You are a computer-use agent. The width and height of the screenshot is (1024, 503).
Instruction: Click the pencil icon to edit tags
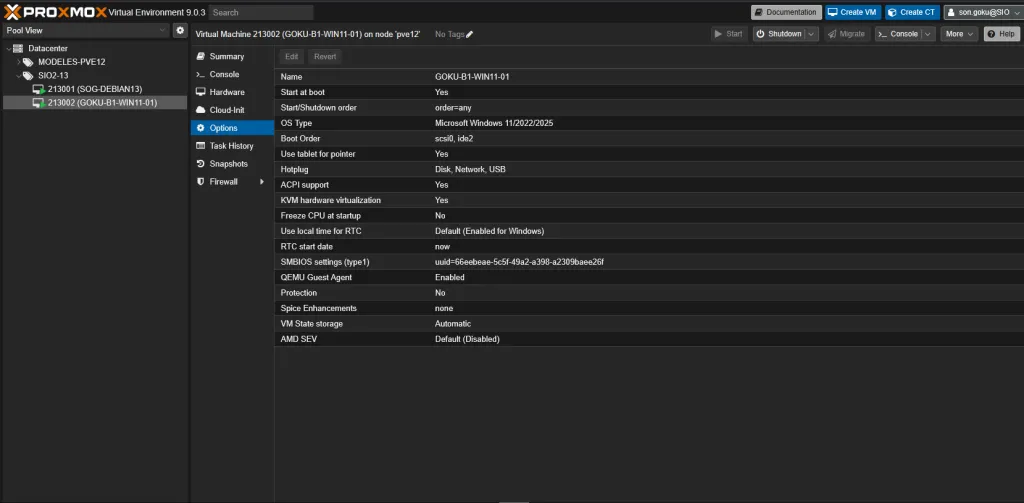[470, 34]
